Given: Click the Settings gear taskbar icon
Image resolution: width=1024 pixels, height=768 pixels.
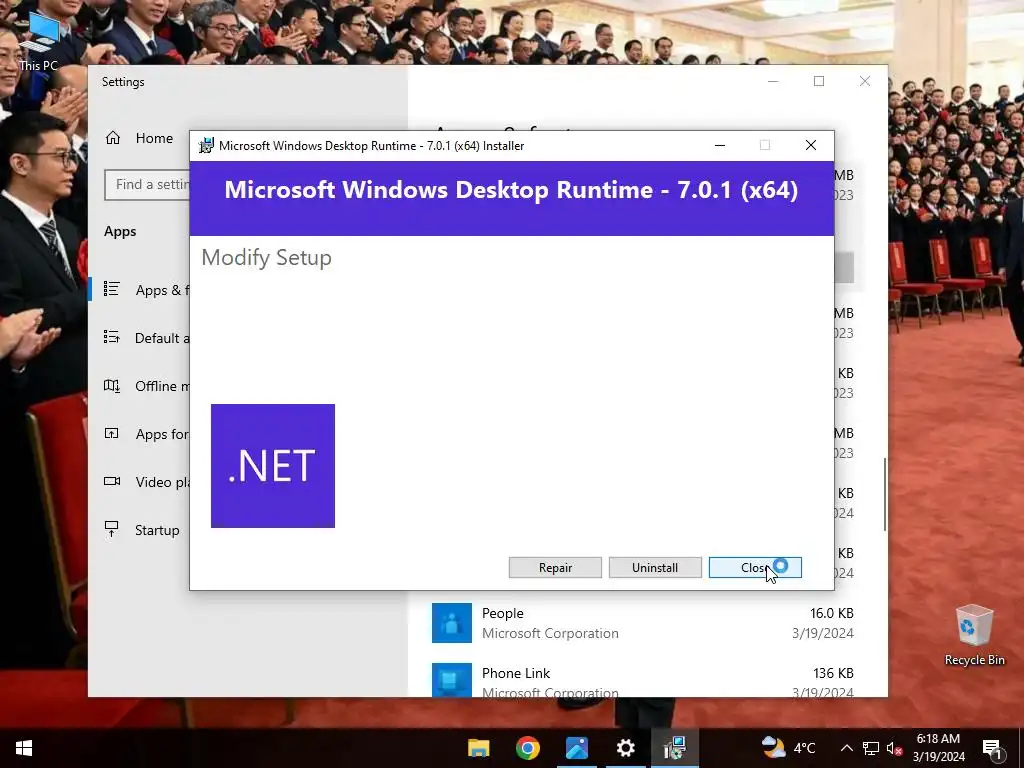Looking at the screenshot, I should 626,748.
